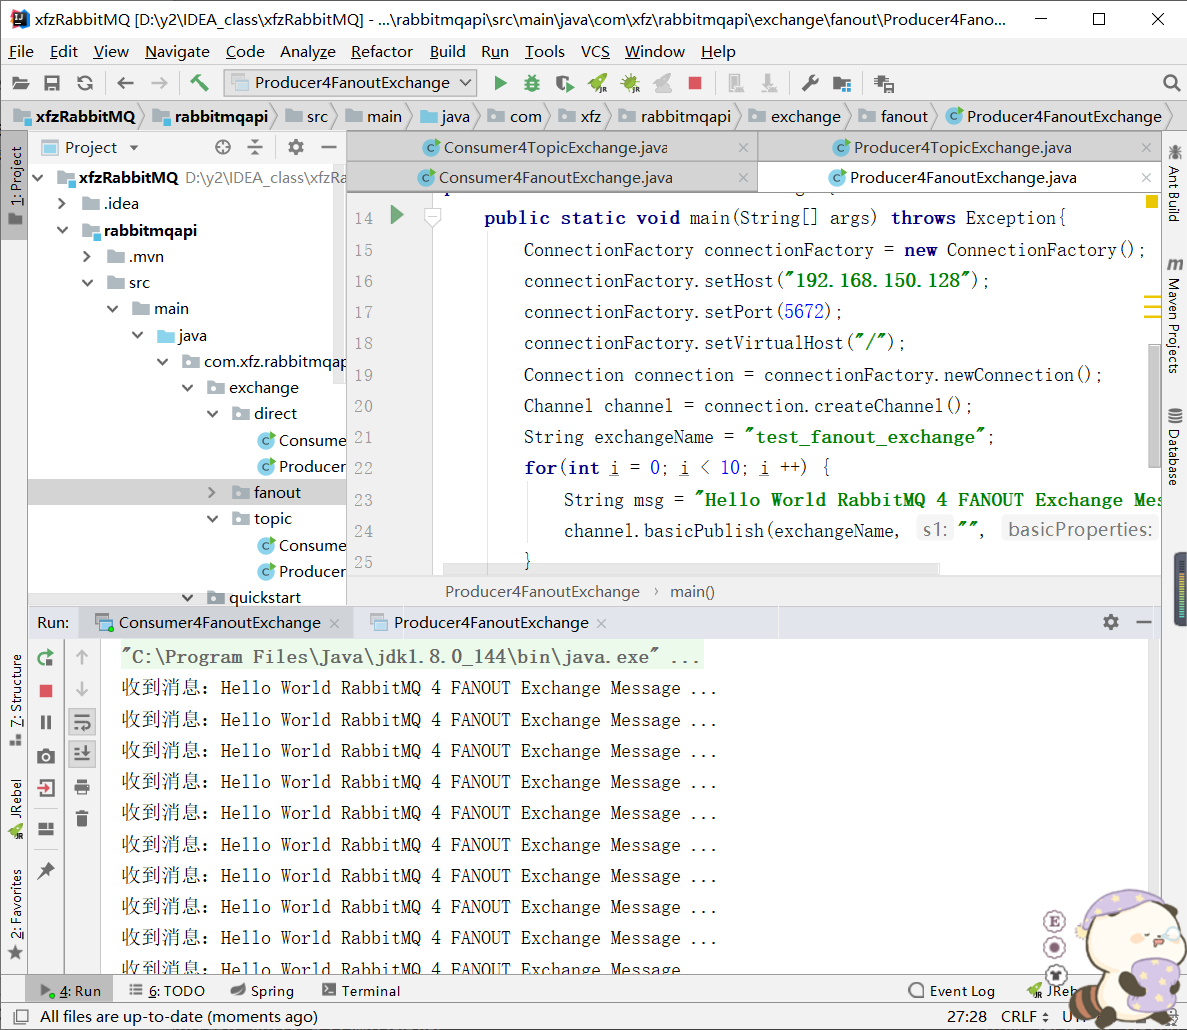1187x1030 pixels.
Task: Collapse the rabbitmqapi module node
Action: coord(62,230)
